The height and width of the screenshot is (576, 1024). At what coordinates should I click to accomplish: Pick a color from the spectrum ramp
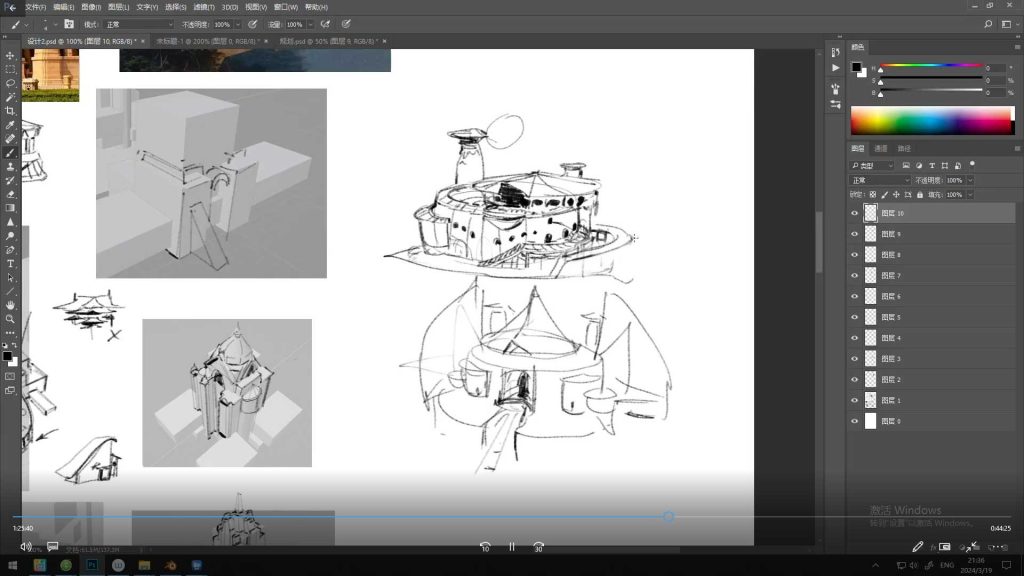click(x=932, y=121)
